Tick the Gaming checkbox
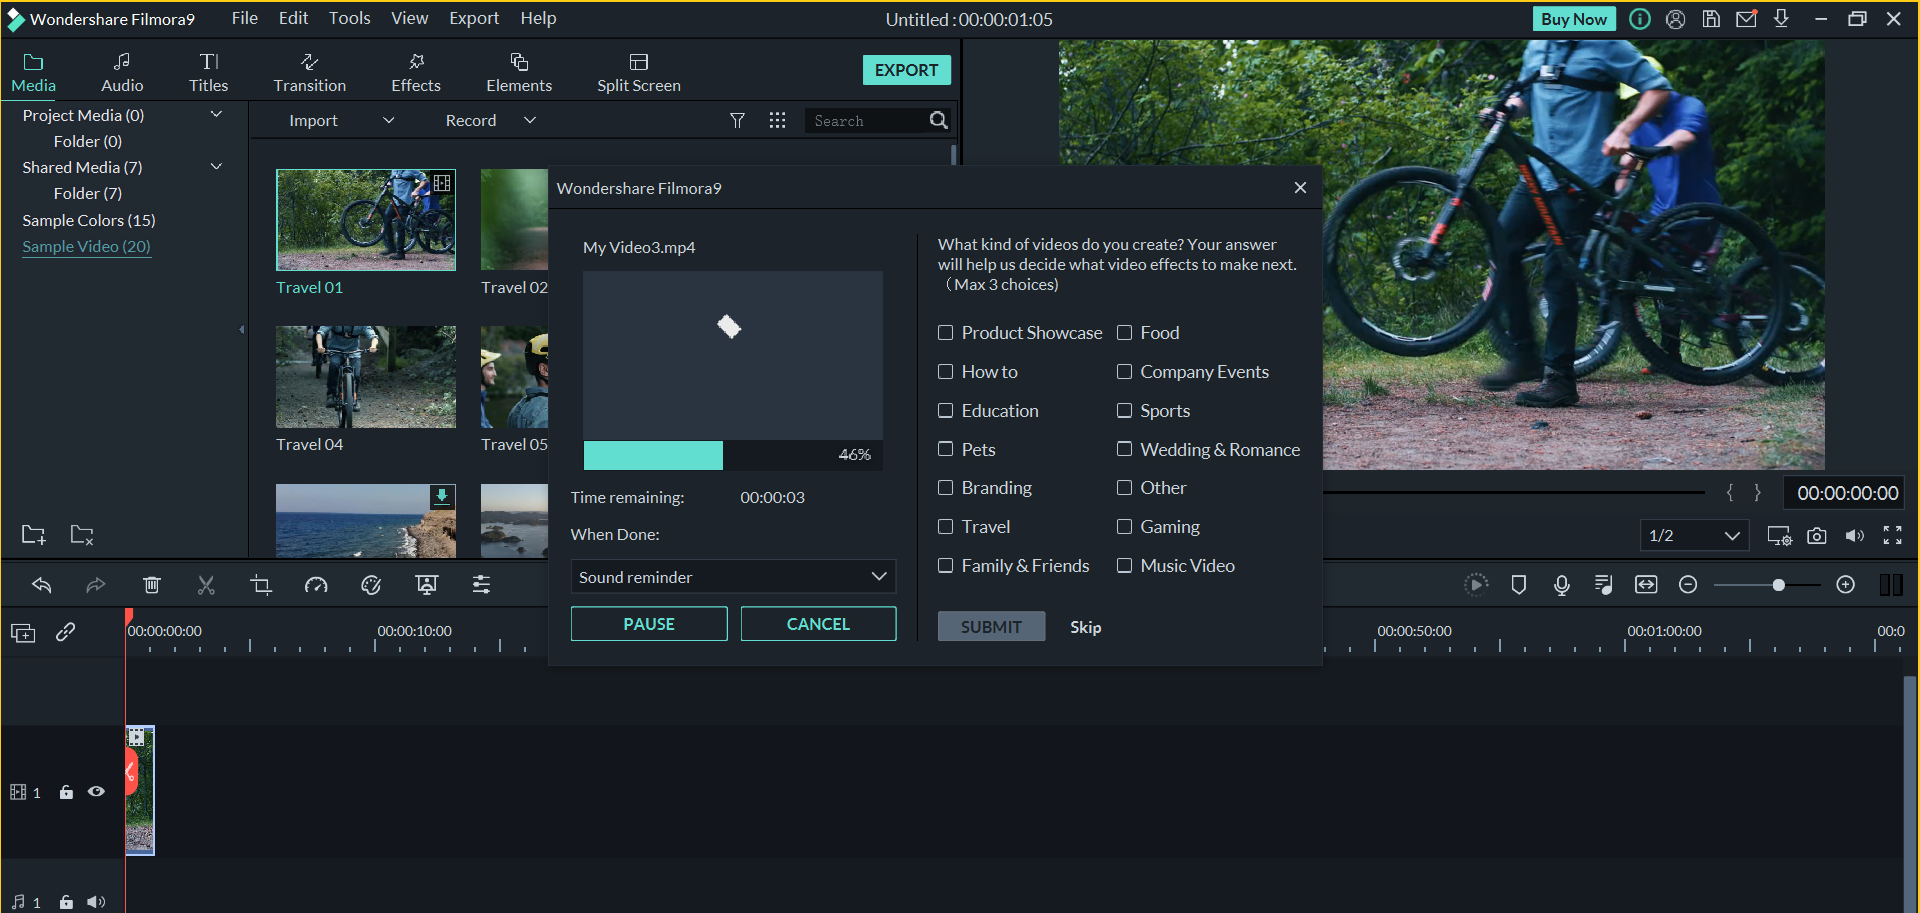 coord(1125,527)
